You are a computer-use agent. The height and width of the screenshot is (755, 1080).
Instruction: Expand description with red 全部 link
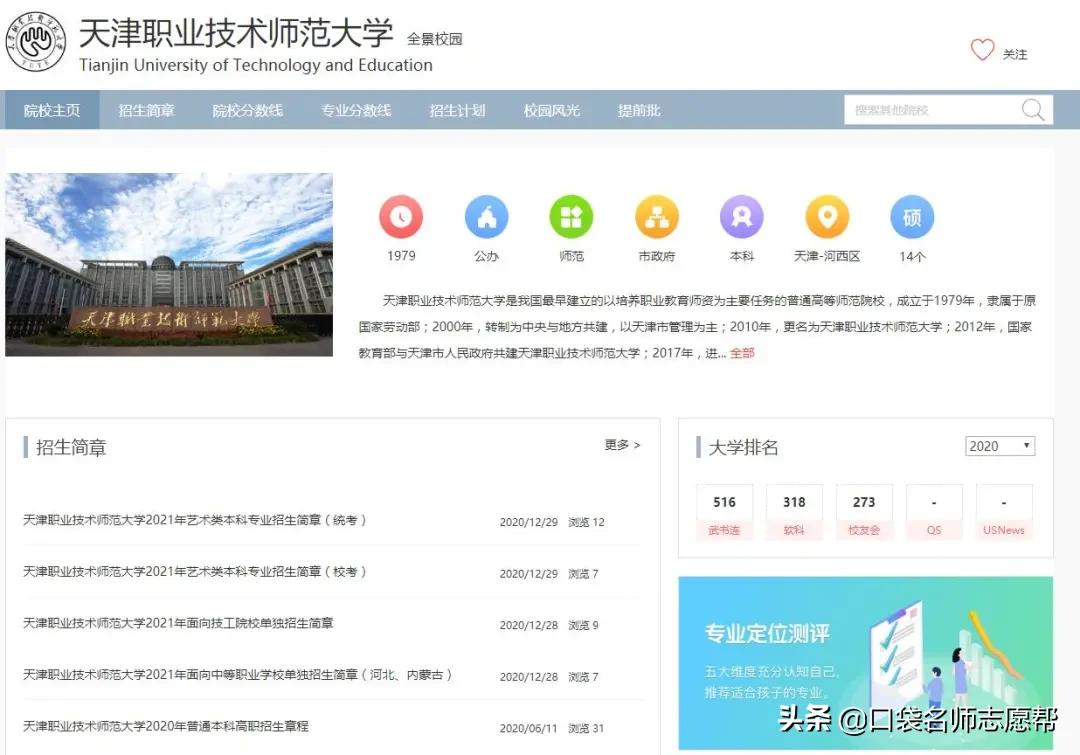(742, 353)
